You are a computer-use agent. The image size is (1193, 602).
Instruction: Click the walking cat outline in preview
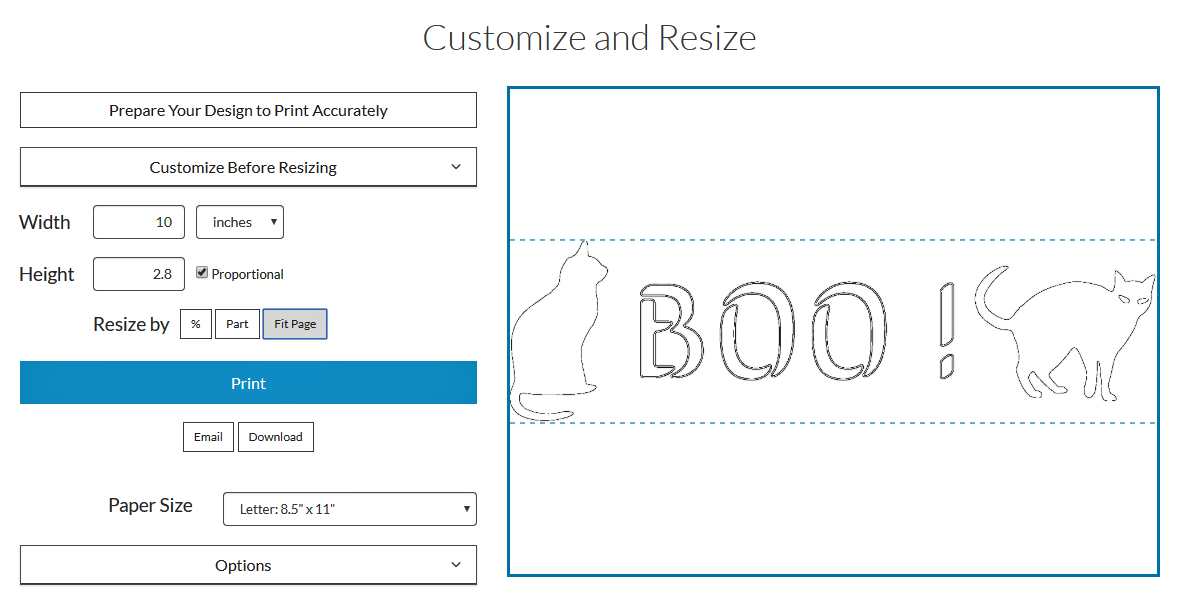point(1065,333)
